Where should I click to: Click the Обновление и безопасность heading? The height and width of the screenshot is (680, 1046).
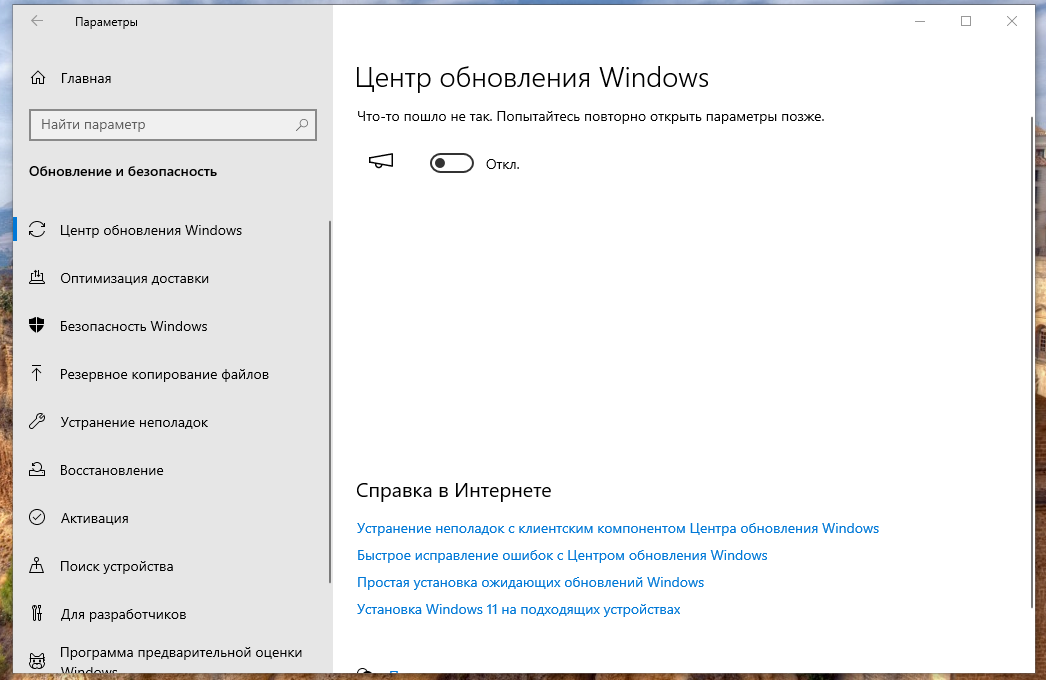pos(123,172)
